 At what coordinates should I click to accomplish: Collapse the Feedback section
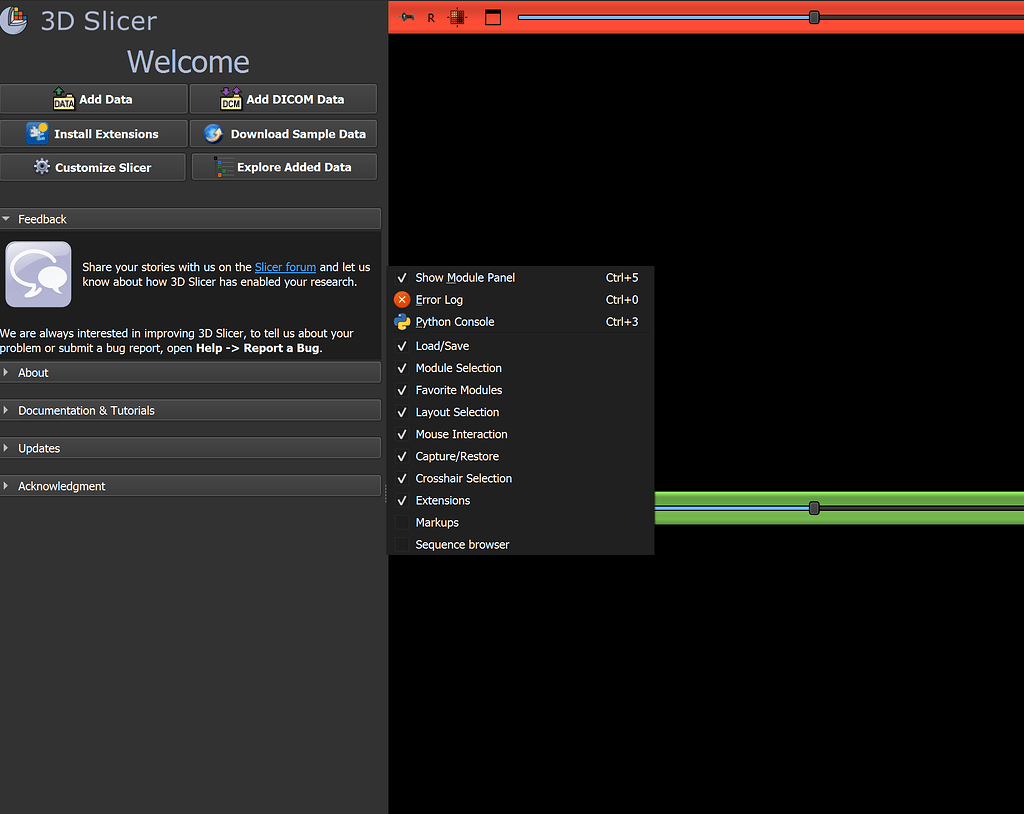pos(41,218)
